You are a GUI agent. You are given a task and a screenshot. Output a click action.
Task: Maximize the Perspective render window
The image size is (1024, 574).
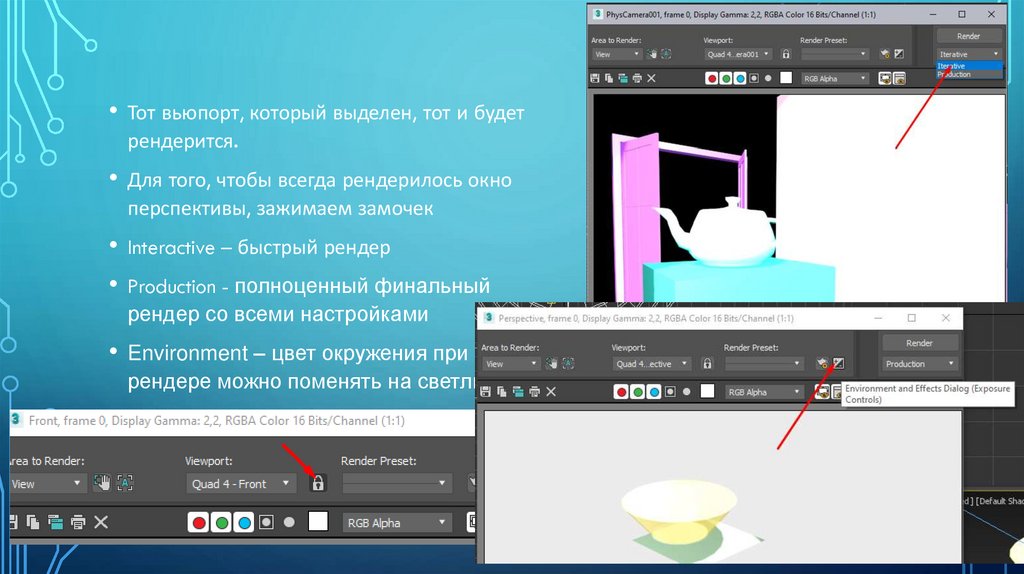pos(912,318)
